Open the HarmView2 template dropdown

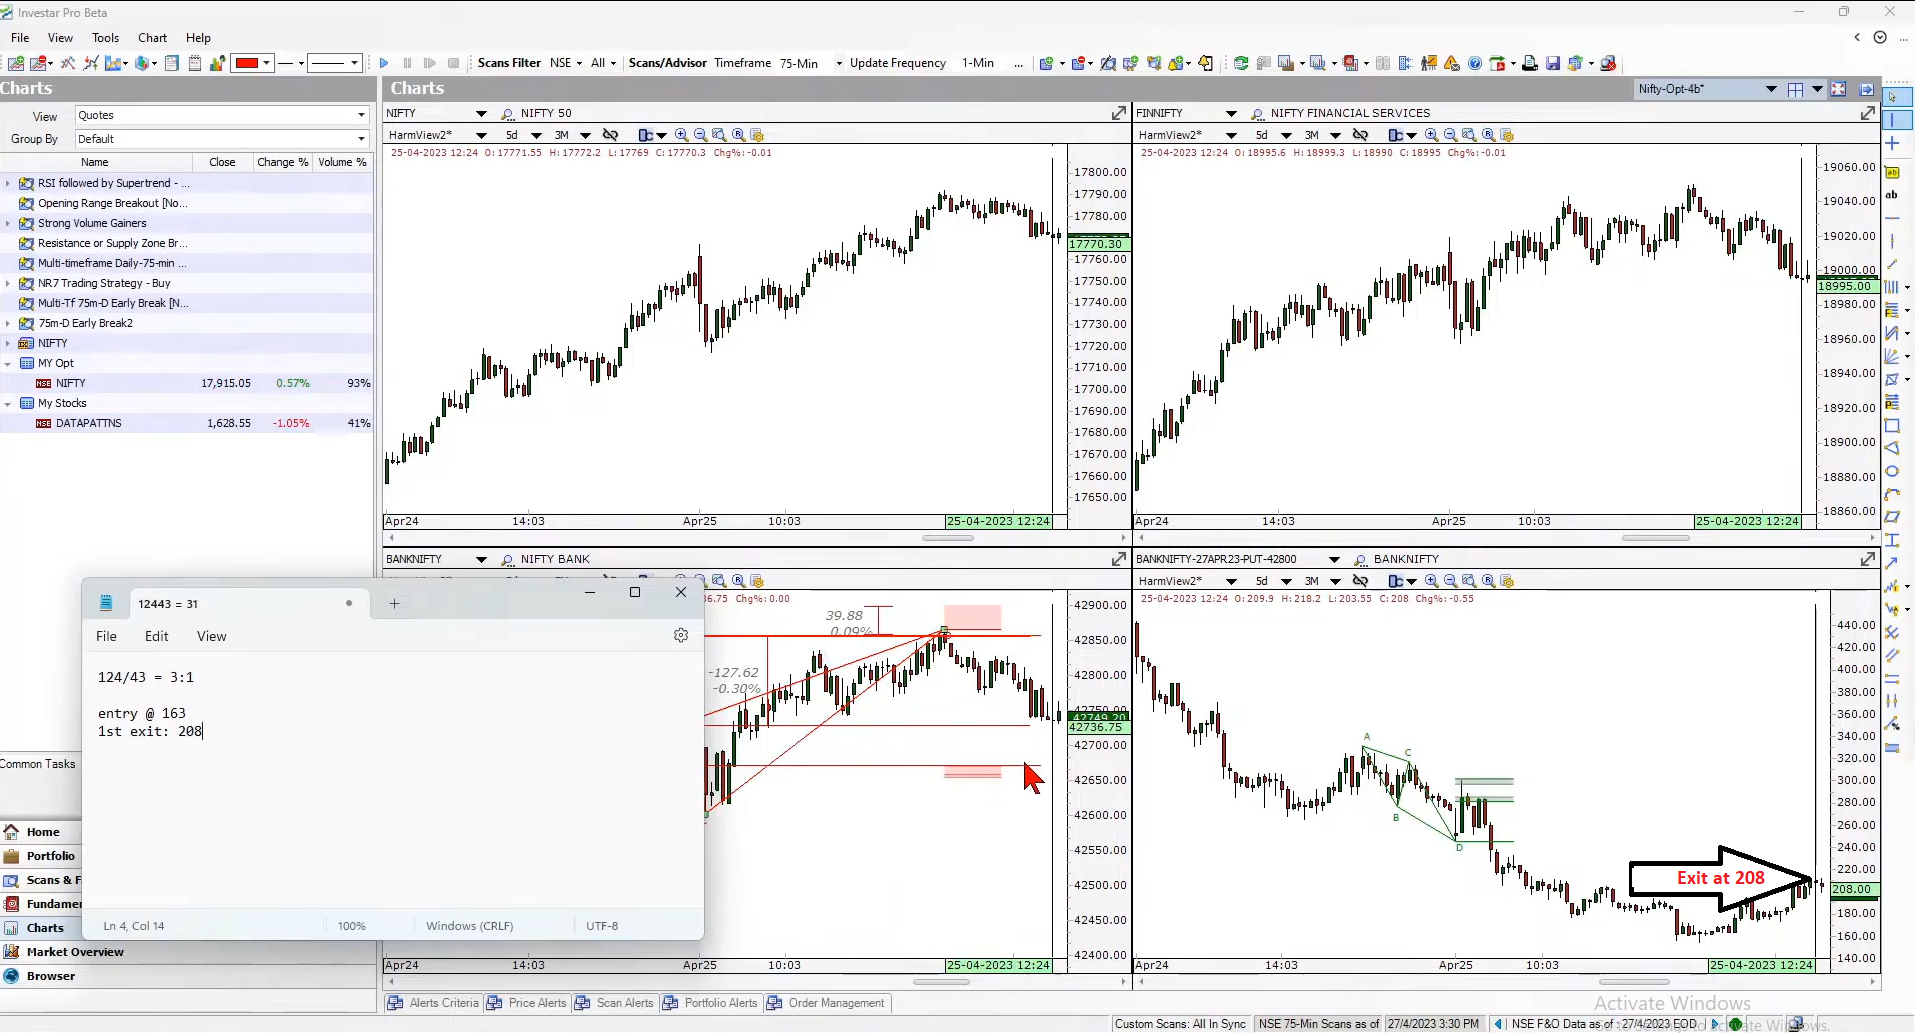[x=481, y=135]
